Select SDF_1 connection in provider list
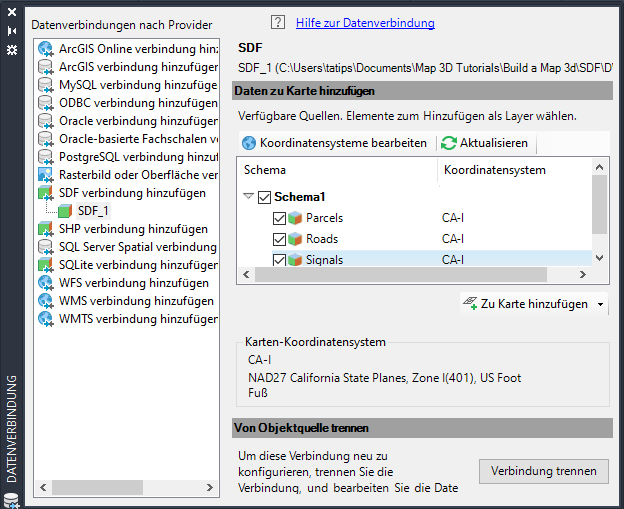 pyautogui.click(x=93, y=211)
